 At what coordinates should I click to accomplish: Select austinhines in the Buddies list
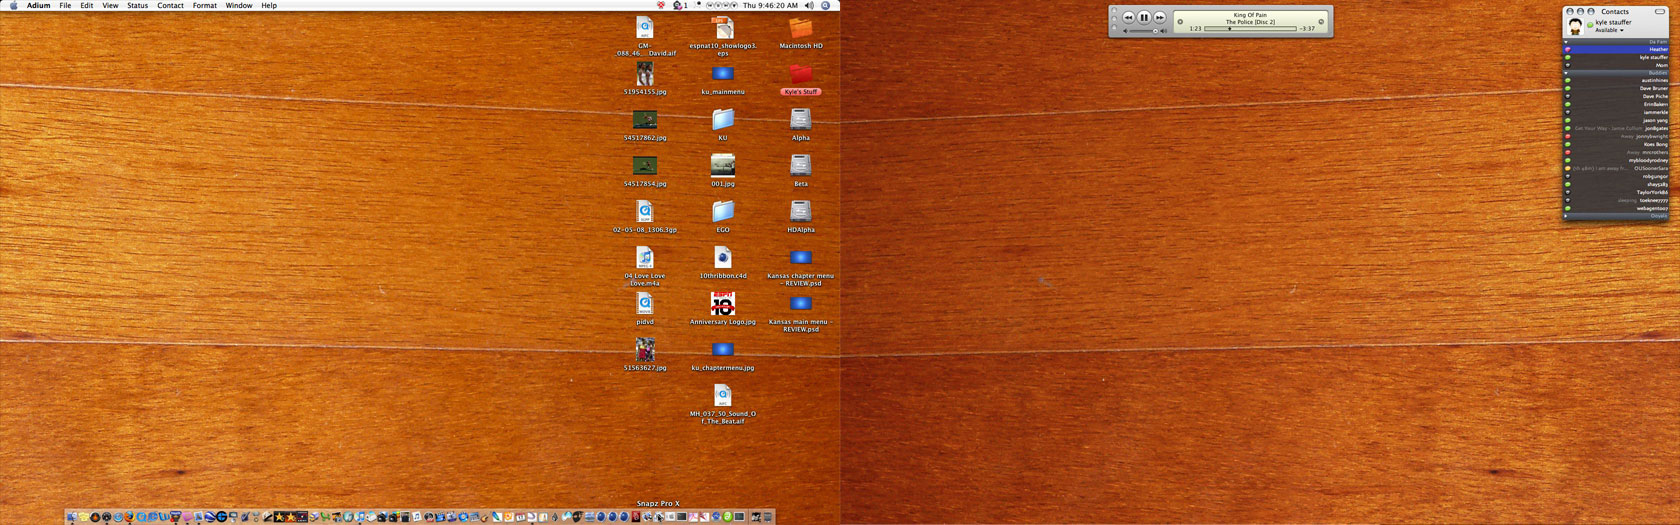pos(1616,80)
